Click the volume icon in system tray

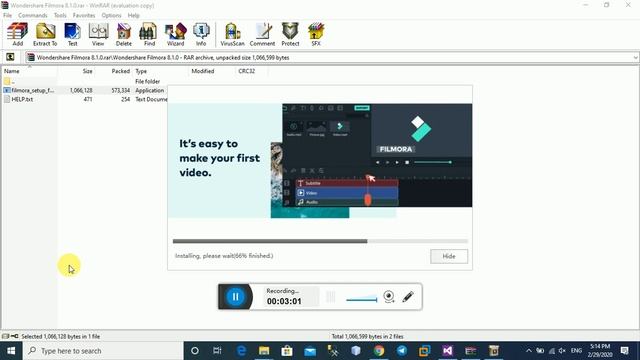click(x=562, y=351)
